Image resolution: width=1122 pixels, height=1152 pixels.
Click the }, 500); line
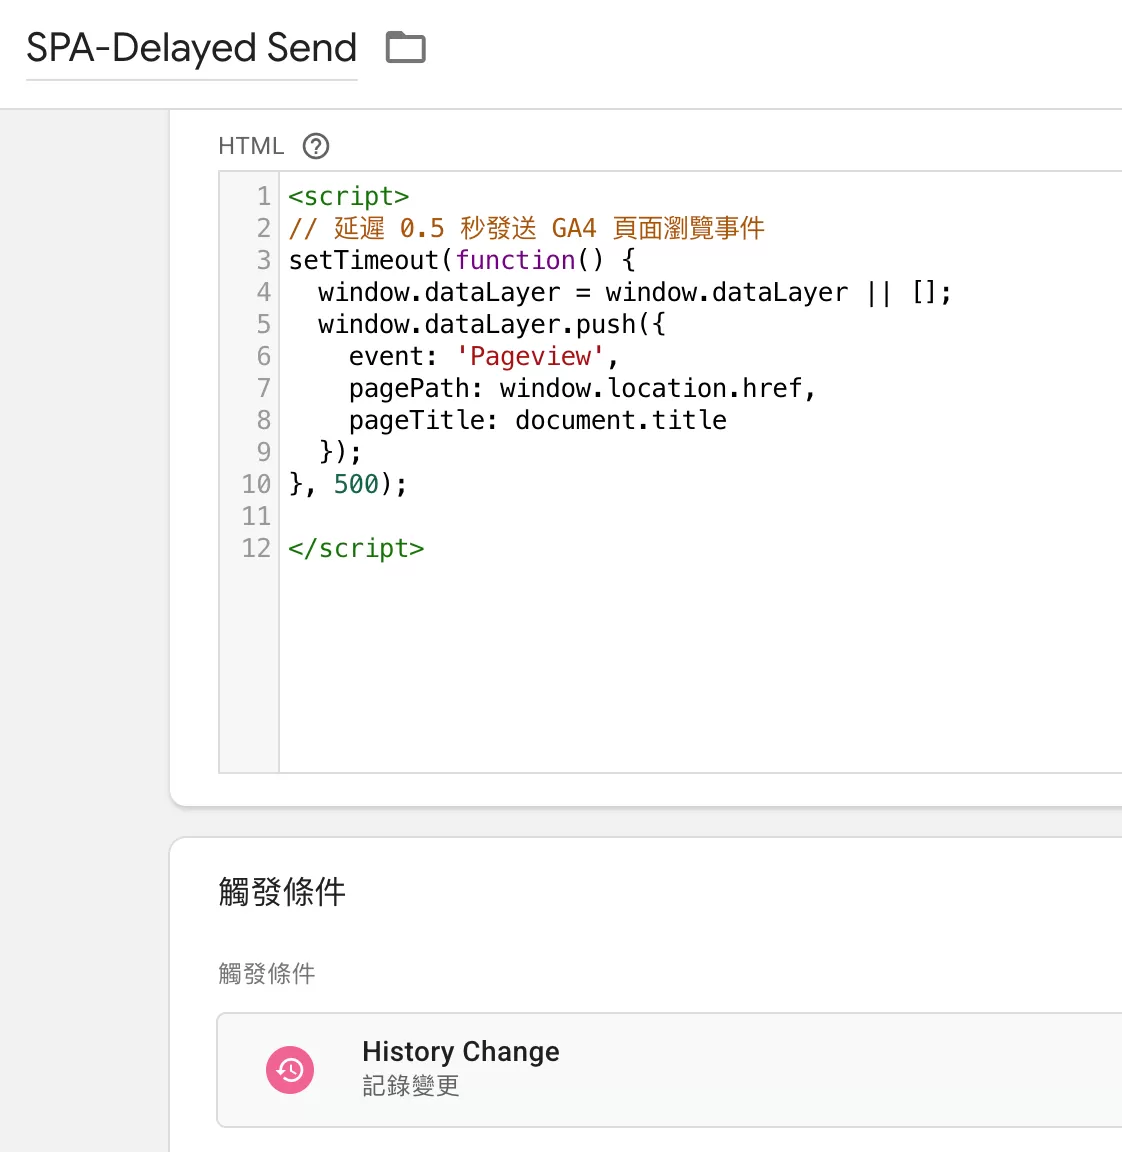(x=348, y=484)
